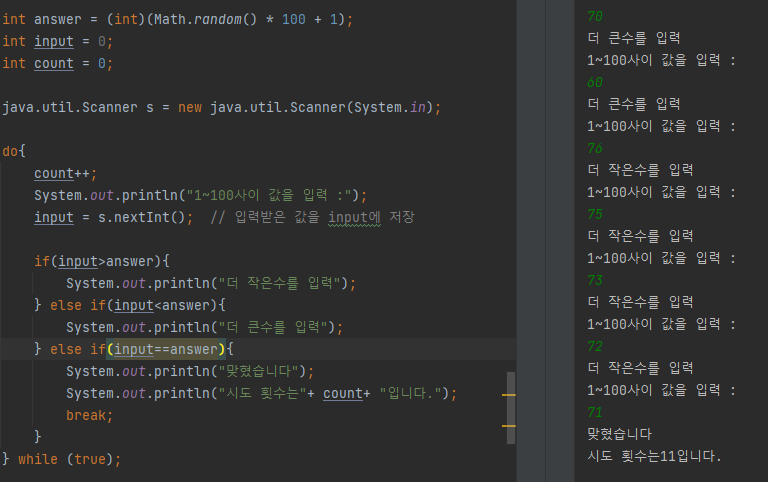Click the editor vertical scrollbar thumb

click(511, 408)
